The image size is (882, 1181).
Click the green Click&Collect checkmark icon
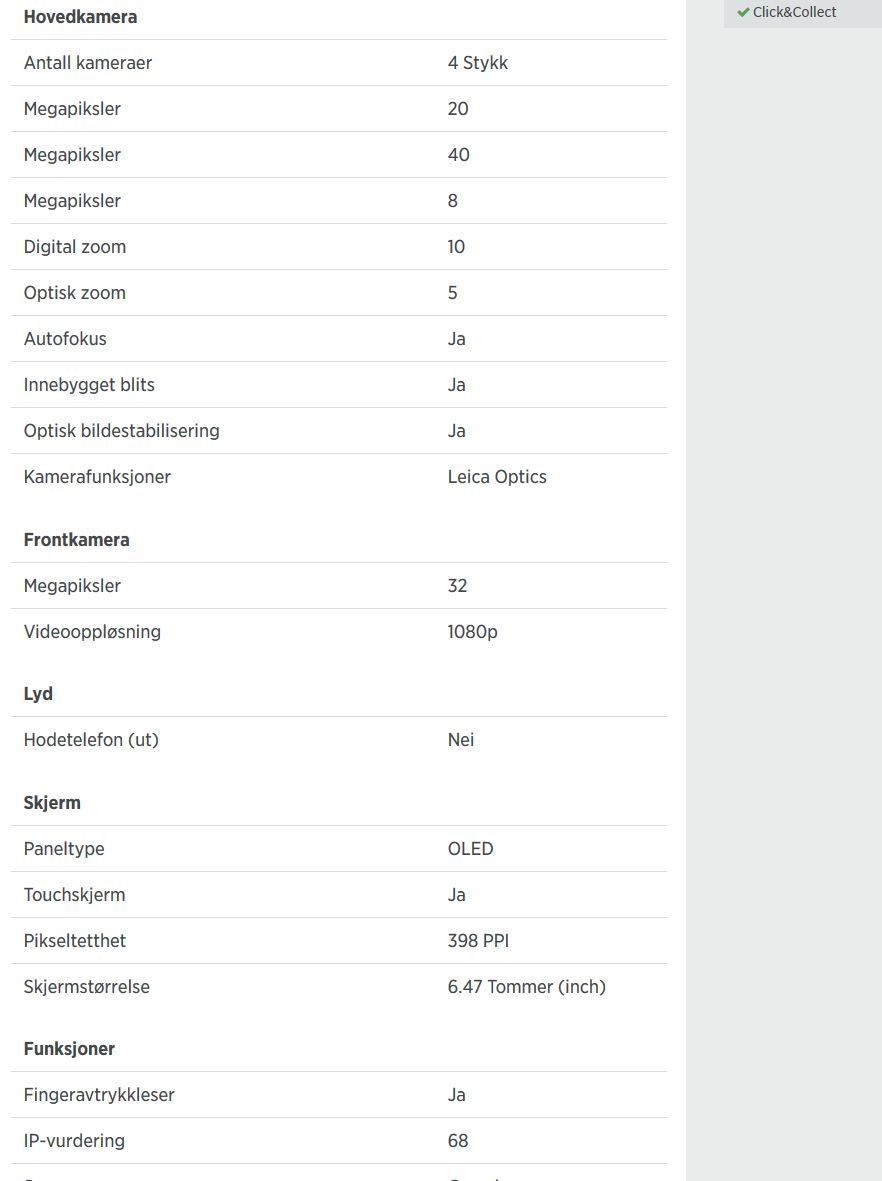(x=743, y=12)
